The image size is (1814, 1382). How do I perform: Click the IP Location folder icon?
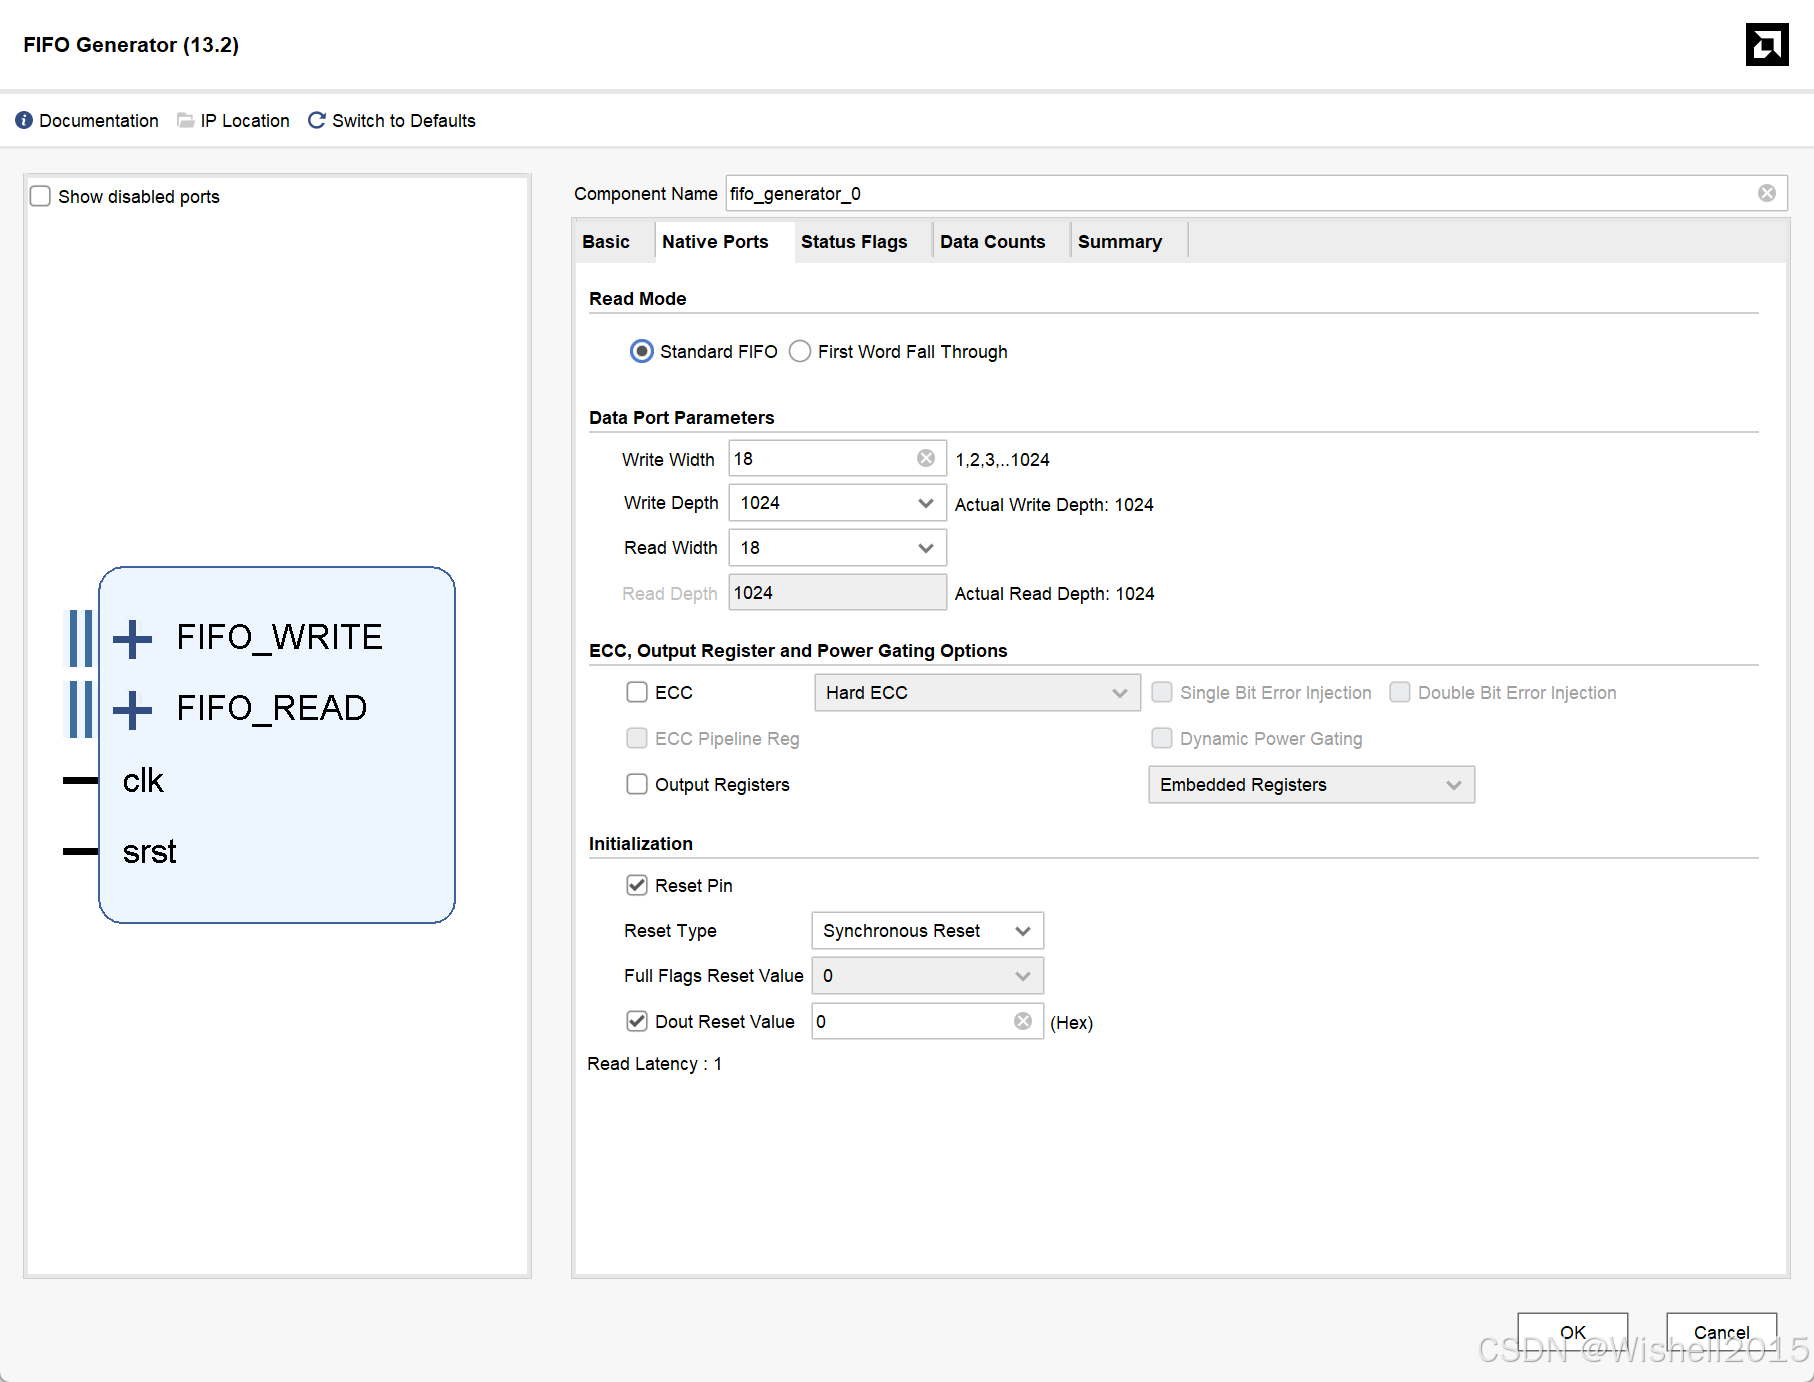[186, 120]
